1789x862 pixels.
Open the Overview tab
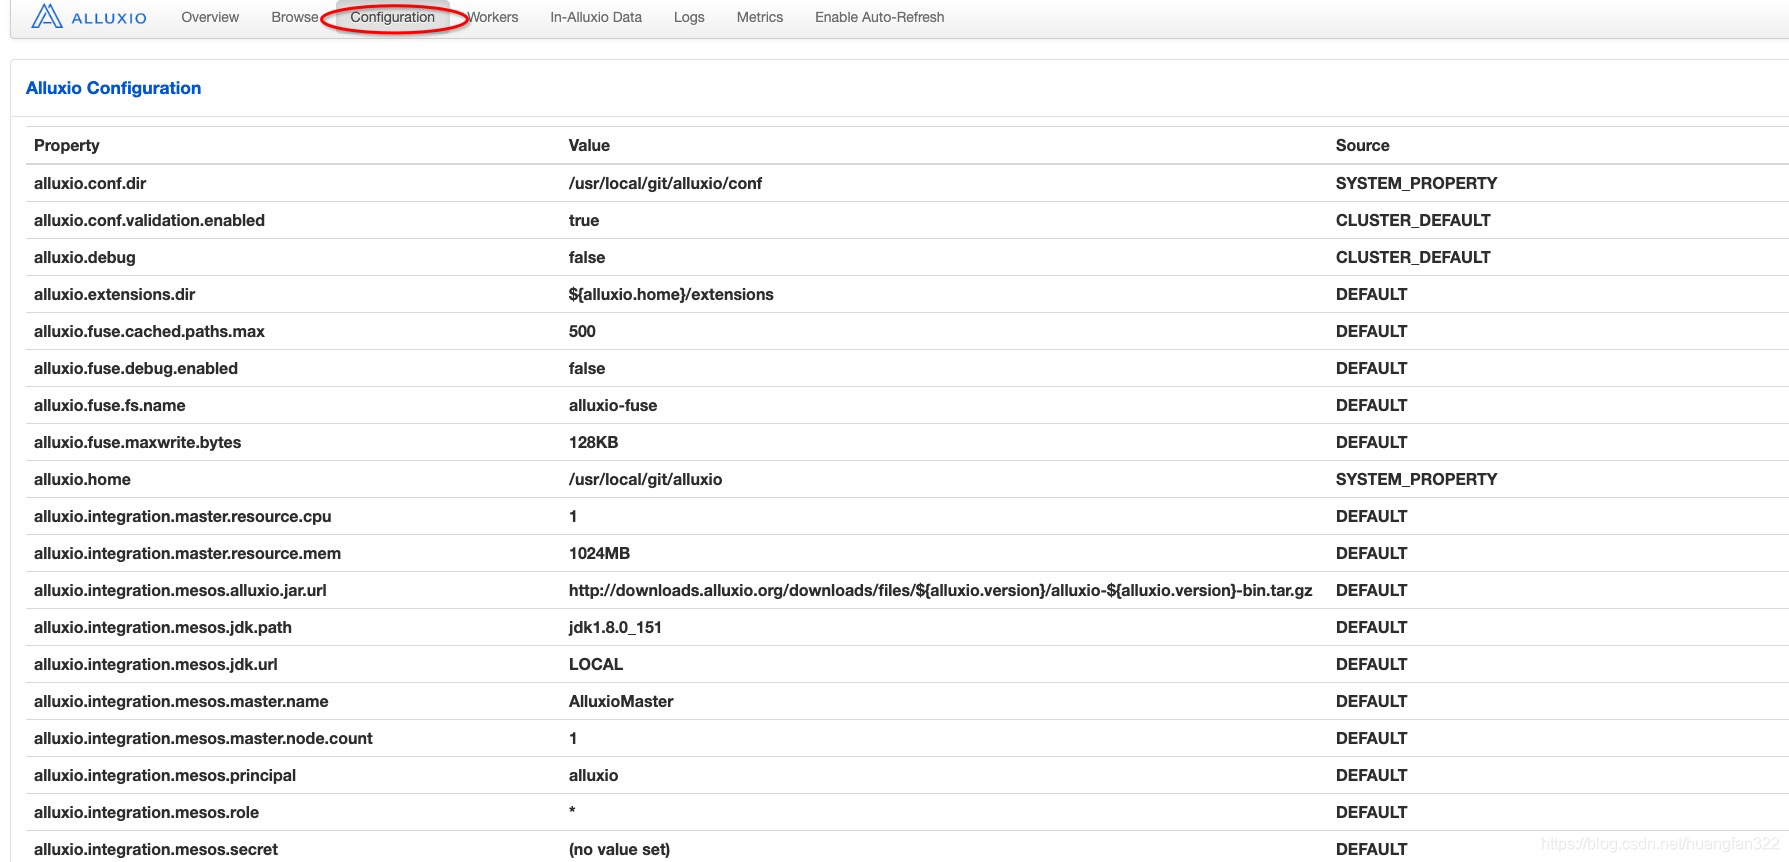[x=210, y=17]
